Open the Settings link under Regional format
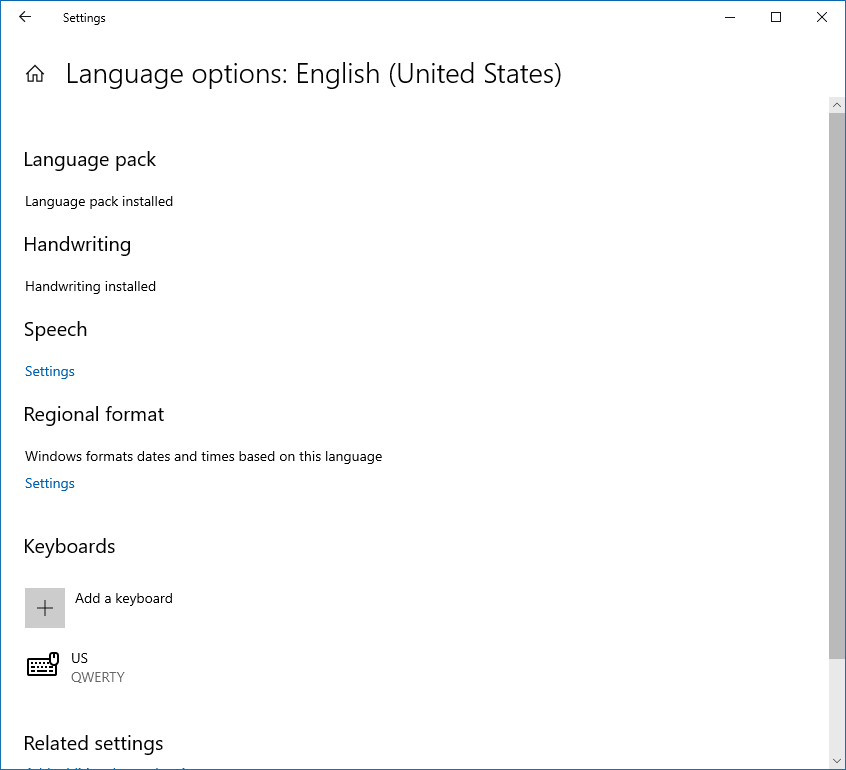Viewport: 846px width, 770px height. coord(50,483)
